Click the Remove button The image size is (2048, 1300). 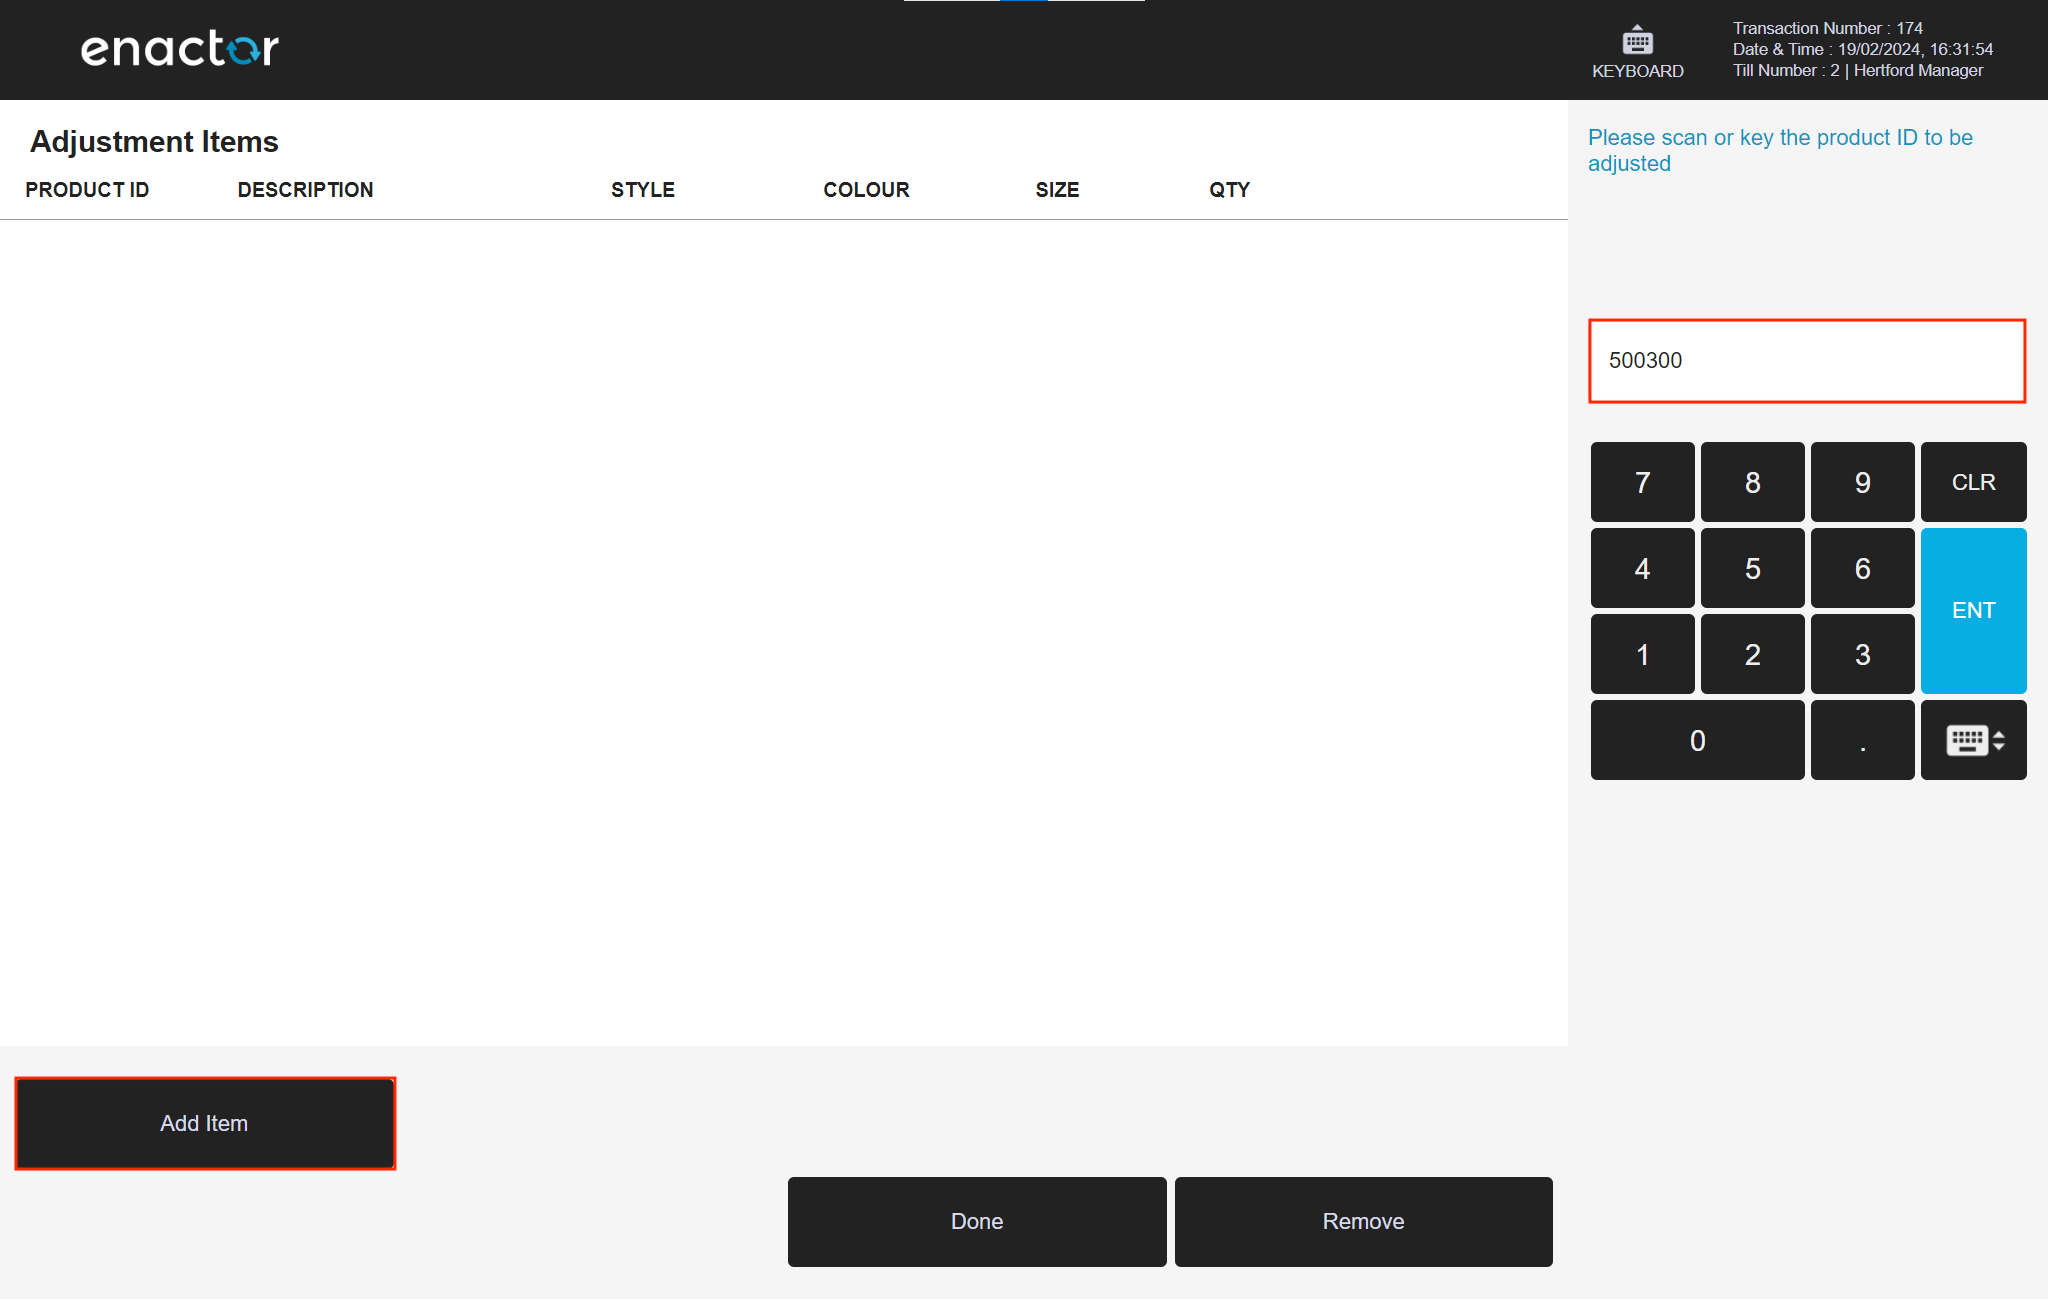coord(1363,1221)
